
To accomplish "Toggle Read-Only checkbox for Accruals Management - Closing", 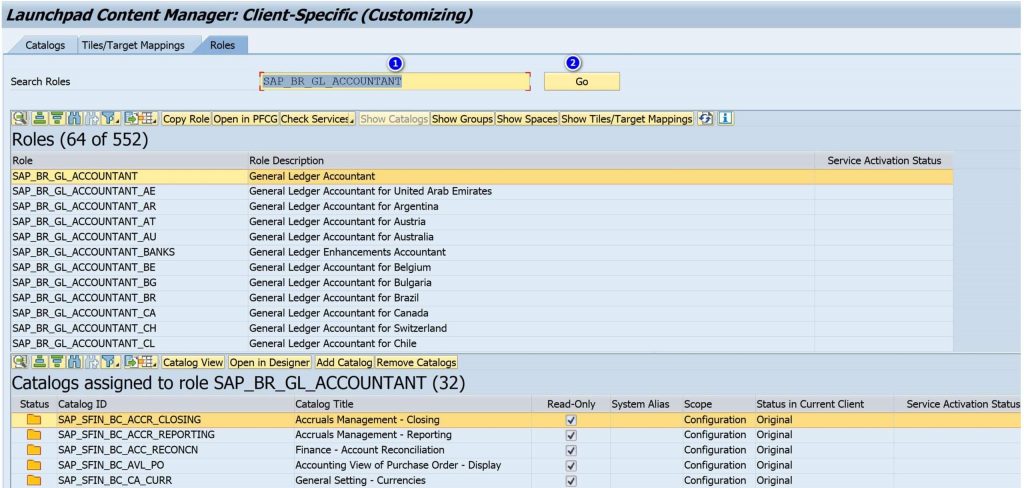I will pyautogui.click(x=571, y=420).
